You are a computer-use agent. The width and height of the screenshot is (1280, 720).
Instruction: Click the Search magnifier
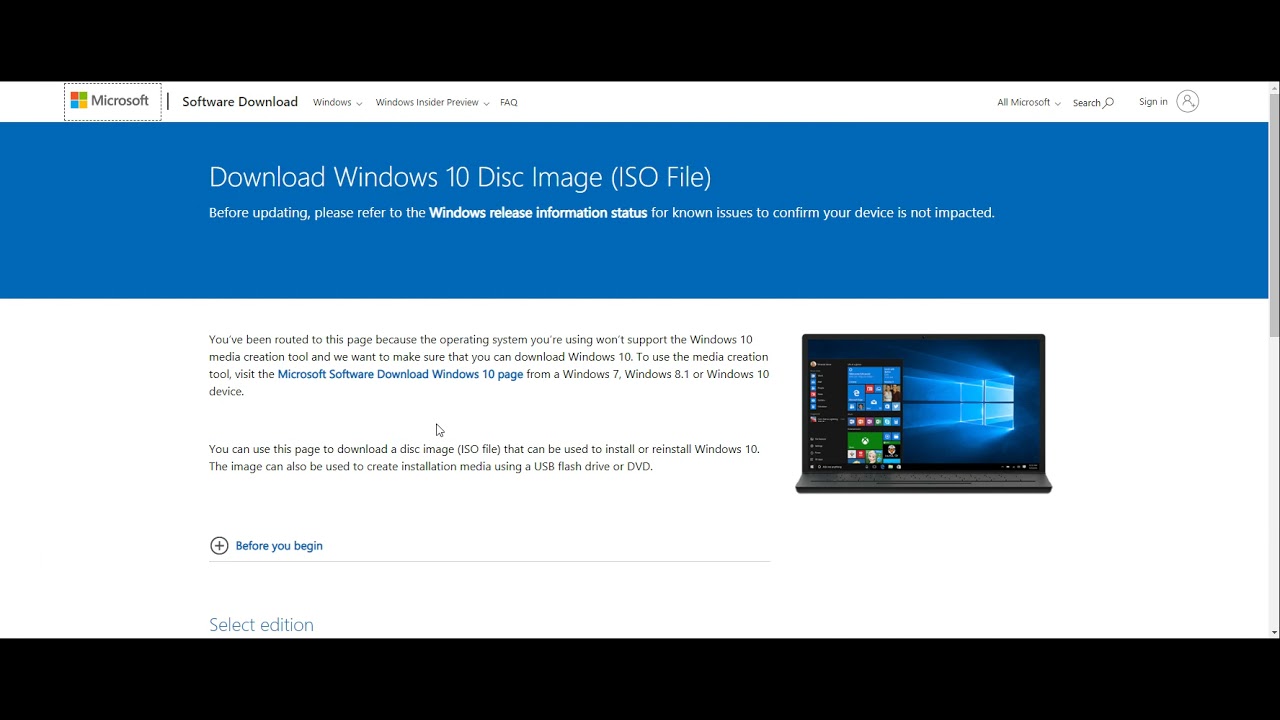pos(1108,102)
